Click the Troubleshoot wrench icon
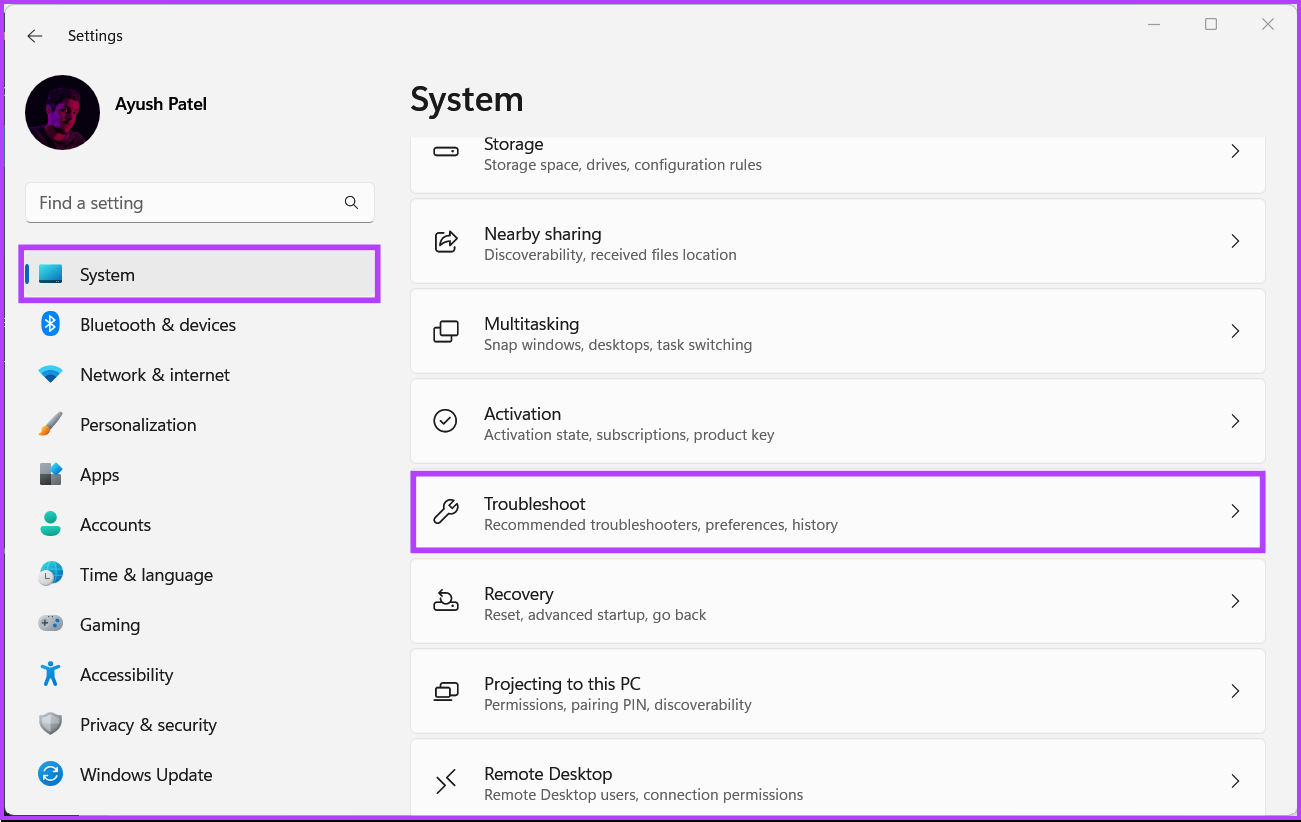1301x822 pixels. coord(445,511)
